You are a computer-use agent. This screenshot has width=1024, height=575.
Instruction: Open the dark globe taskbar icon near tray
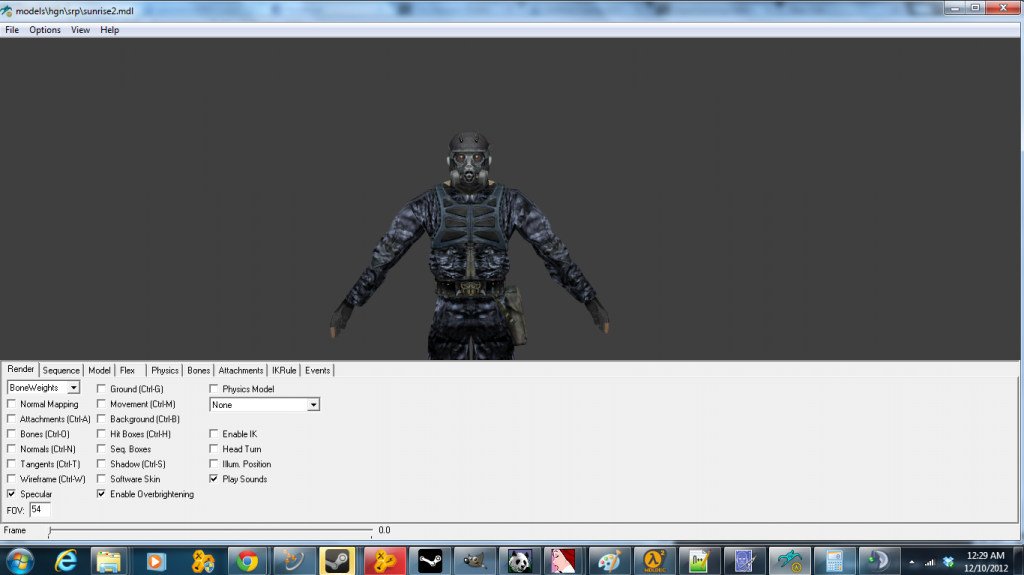coord(878,561)
